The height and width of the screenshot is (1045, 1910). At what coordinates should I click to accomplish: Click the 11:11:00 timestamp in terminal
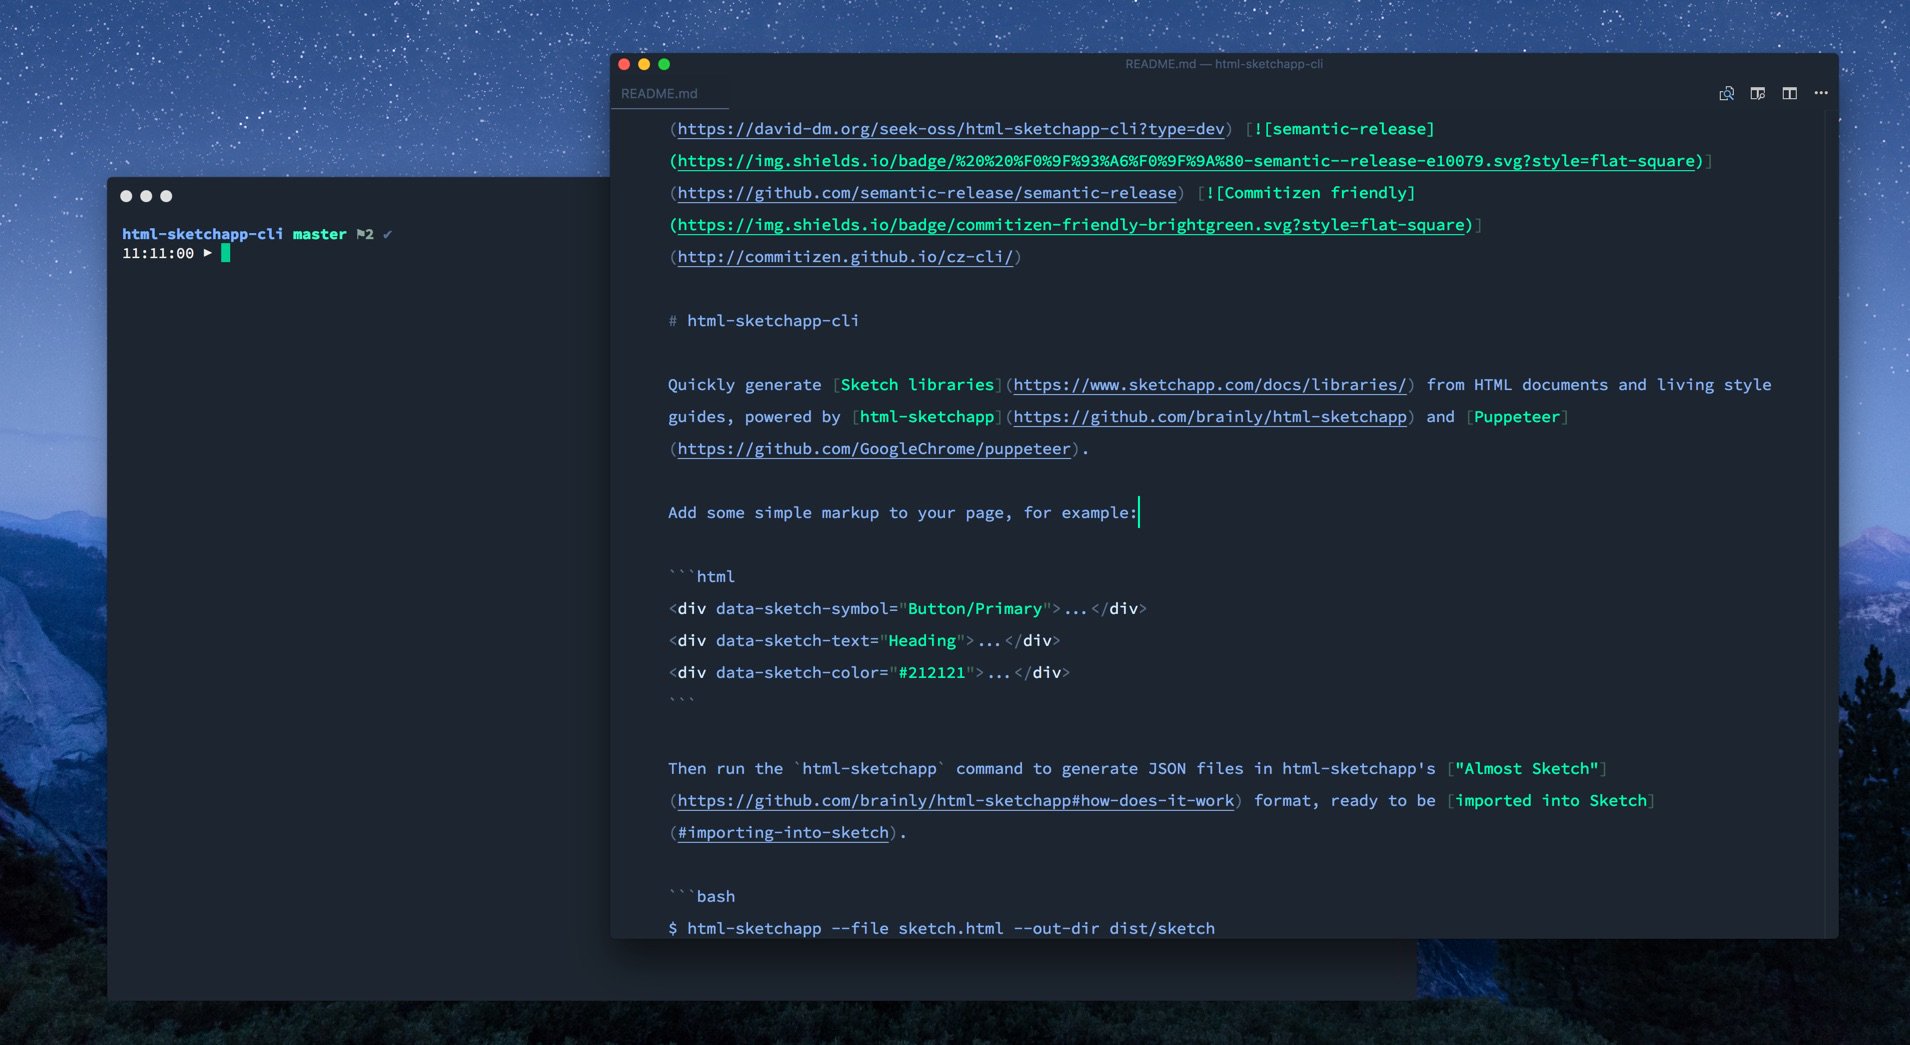pyautogui.click(x=158, y=254)
